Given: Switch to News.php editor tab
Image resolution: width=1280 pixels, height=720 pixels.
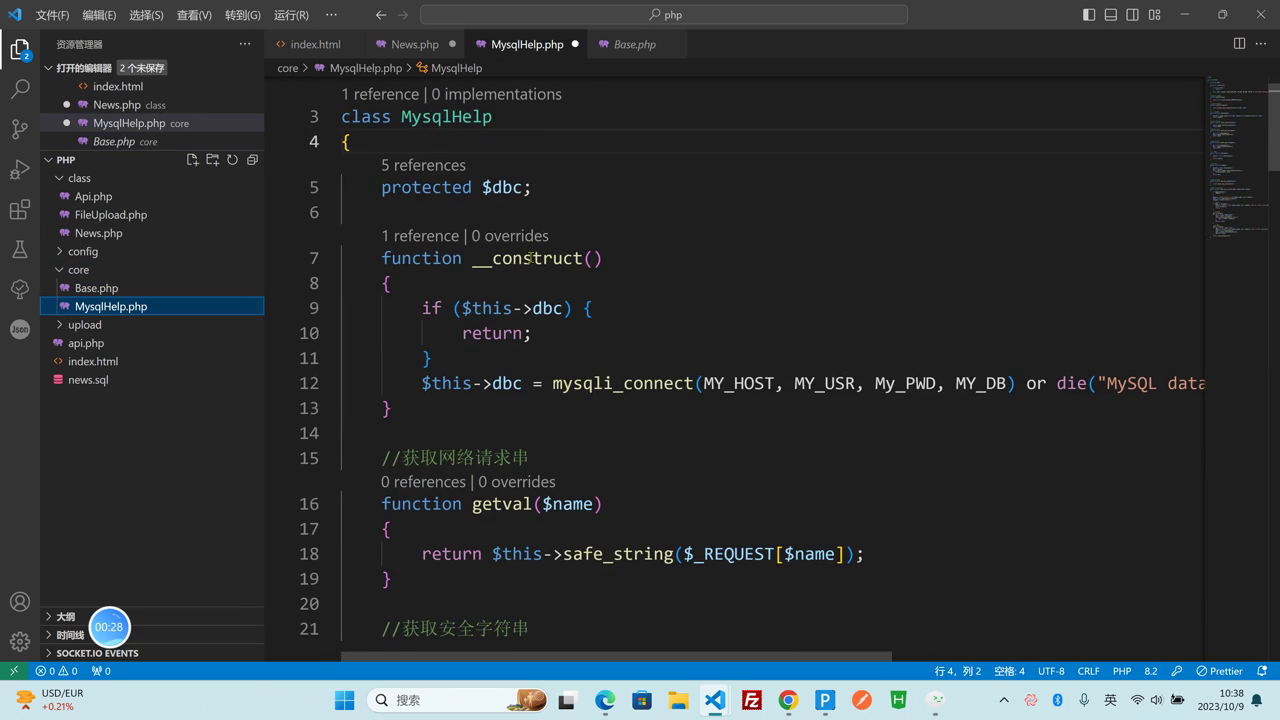Looking at the screenshot, I should pyautogui.click(x=415, y=44).
